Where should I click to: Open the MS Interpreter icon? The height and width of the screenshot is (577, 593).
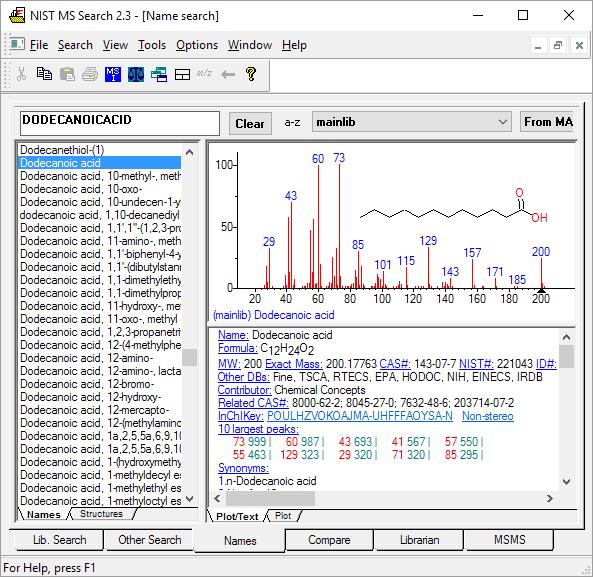pos(113,74)
